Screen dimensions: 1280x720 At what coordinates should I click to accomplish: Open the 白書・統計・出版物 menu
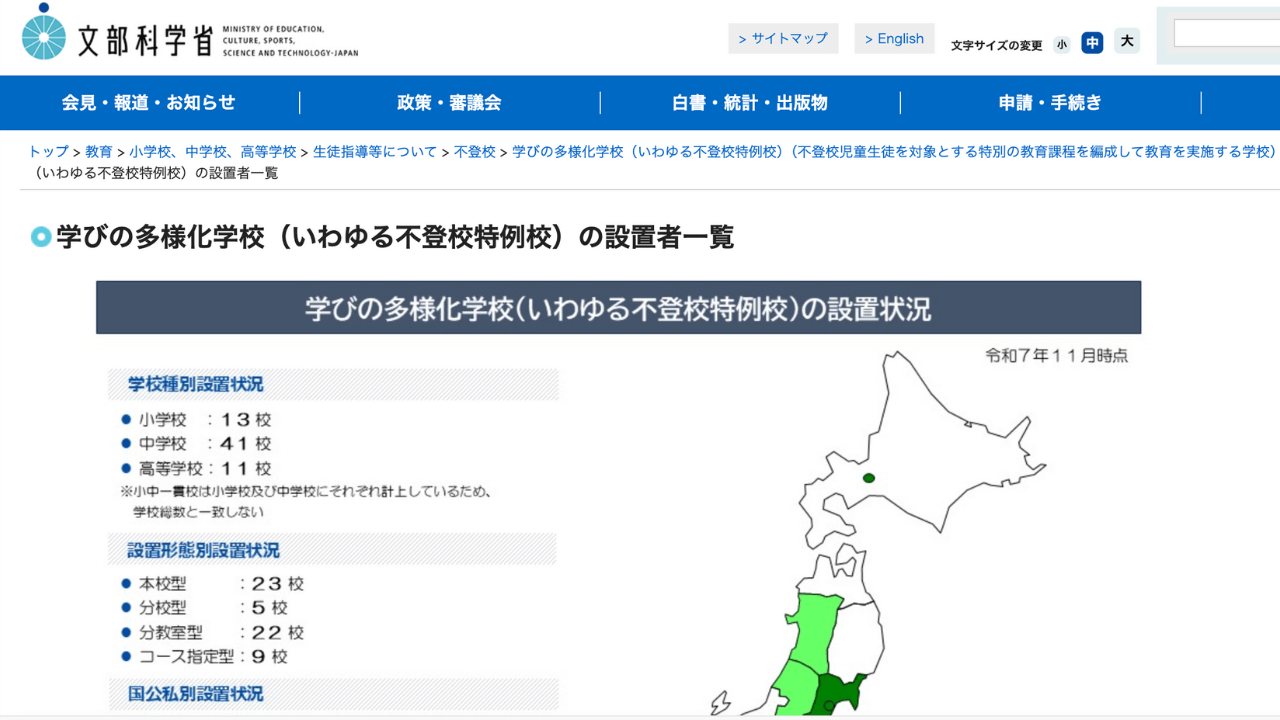pyautogui.click(x=750, y=103)
